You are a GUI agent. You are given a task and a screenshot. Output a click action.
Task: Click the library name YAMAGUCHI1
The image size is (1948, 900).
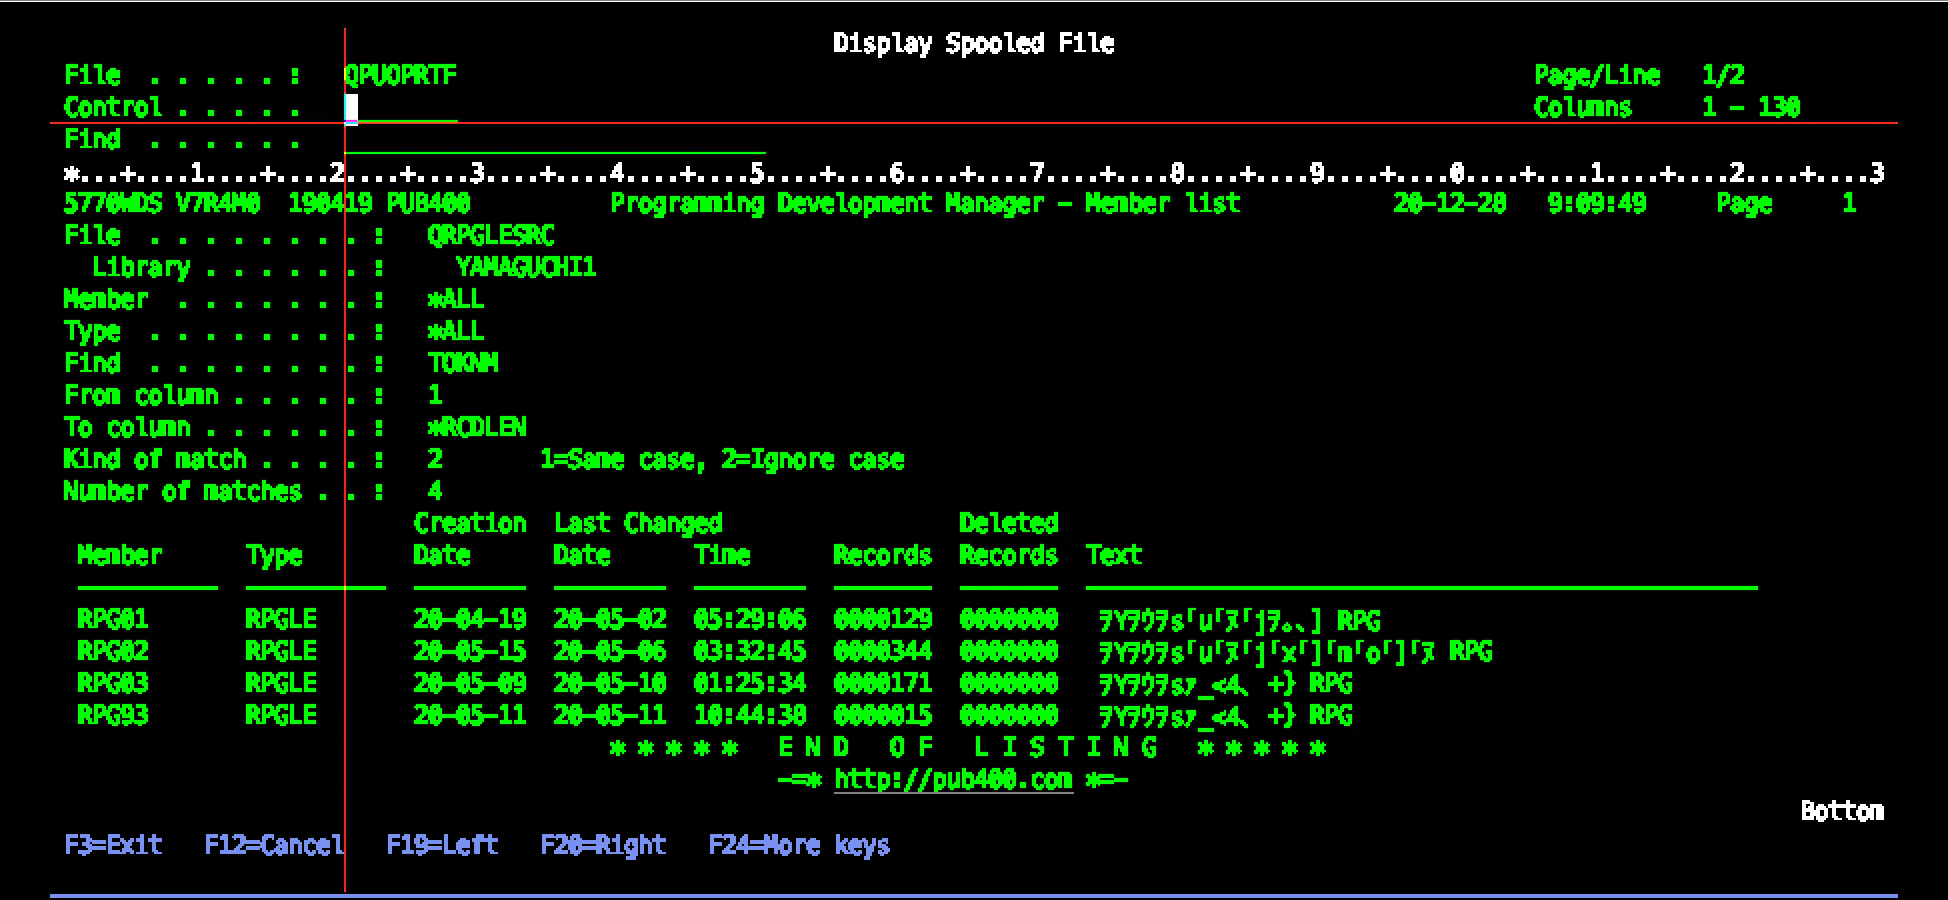click(526, 267)
